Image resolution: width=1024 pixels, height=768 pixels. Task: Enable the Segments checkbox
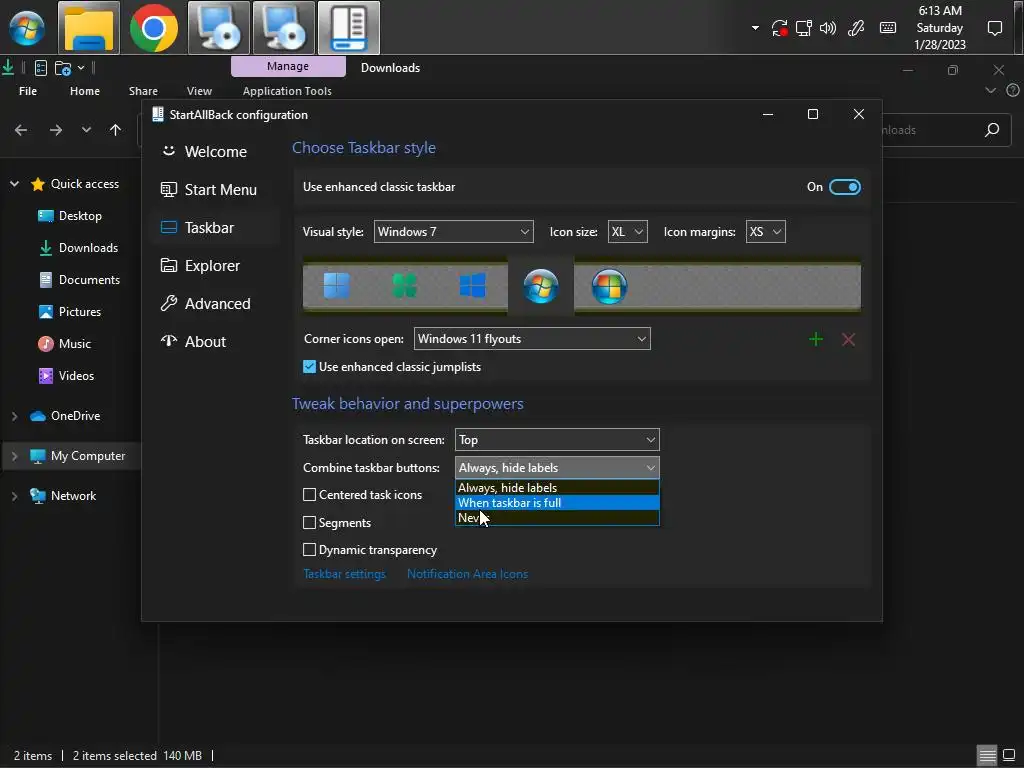(x=310, y=522)
